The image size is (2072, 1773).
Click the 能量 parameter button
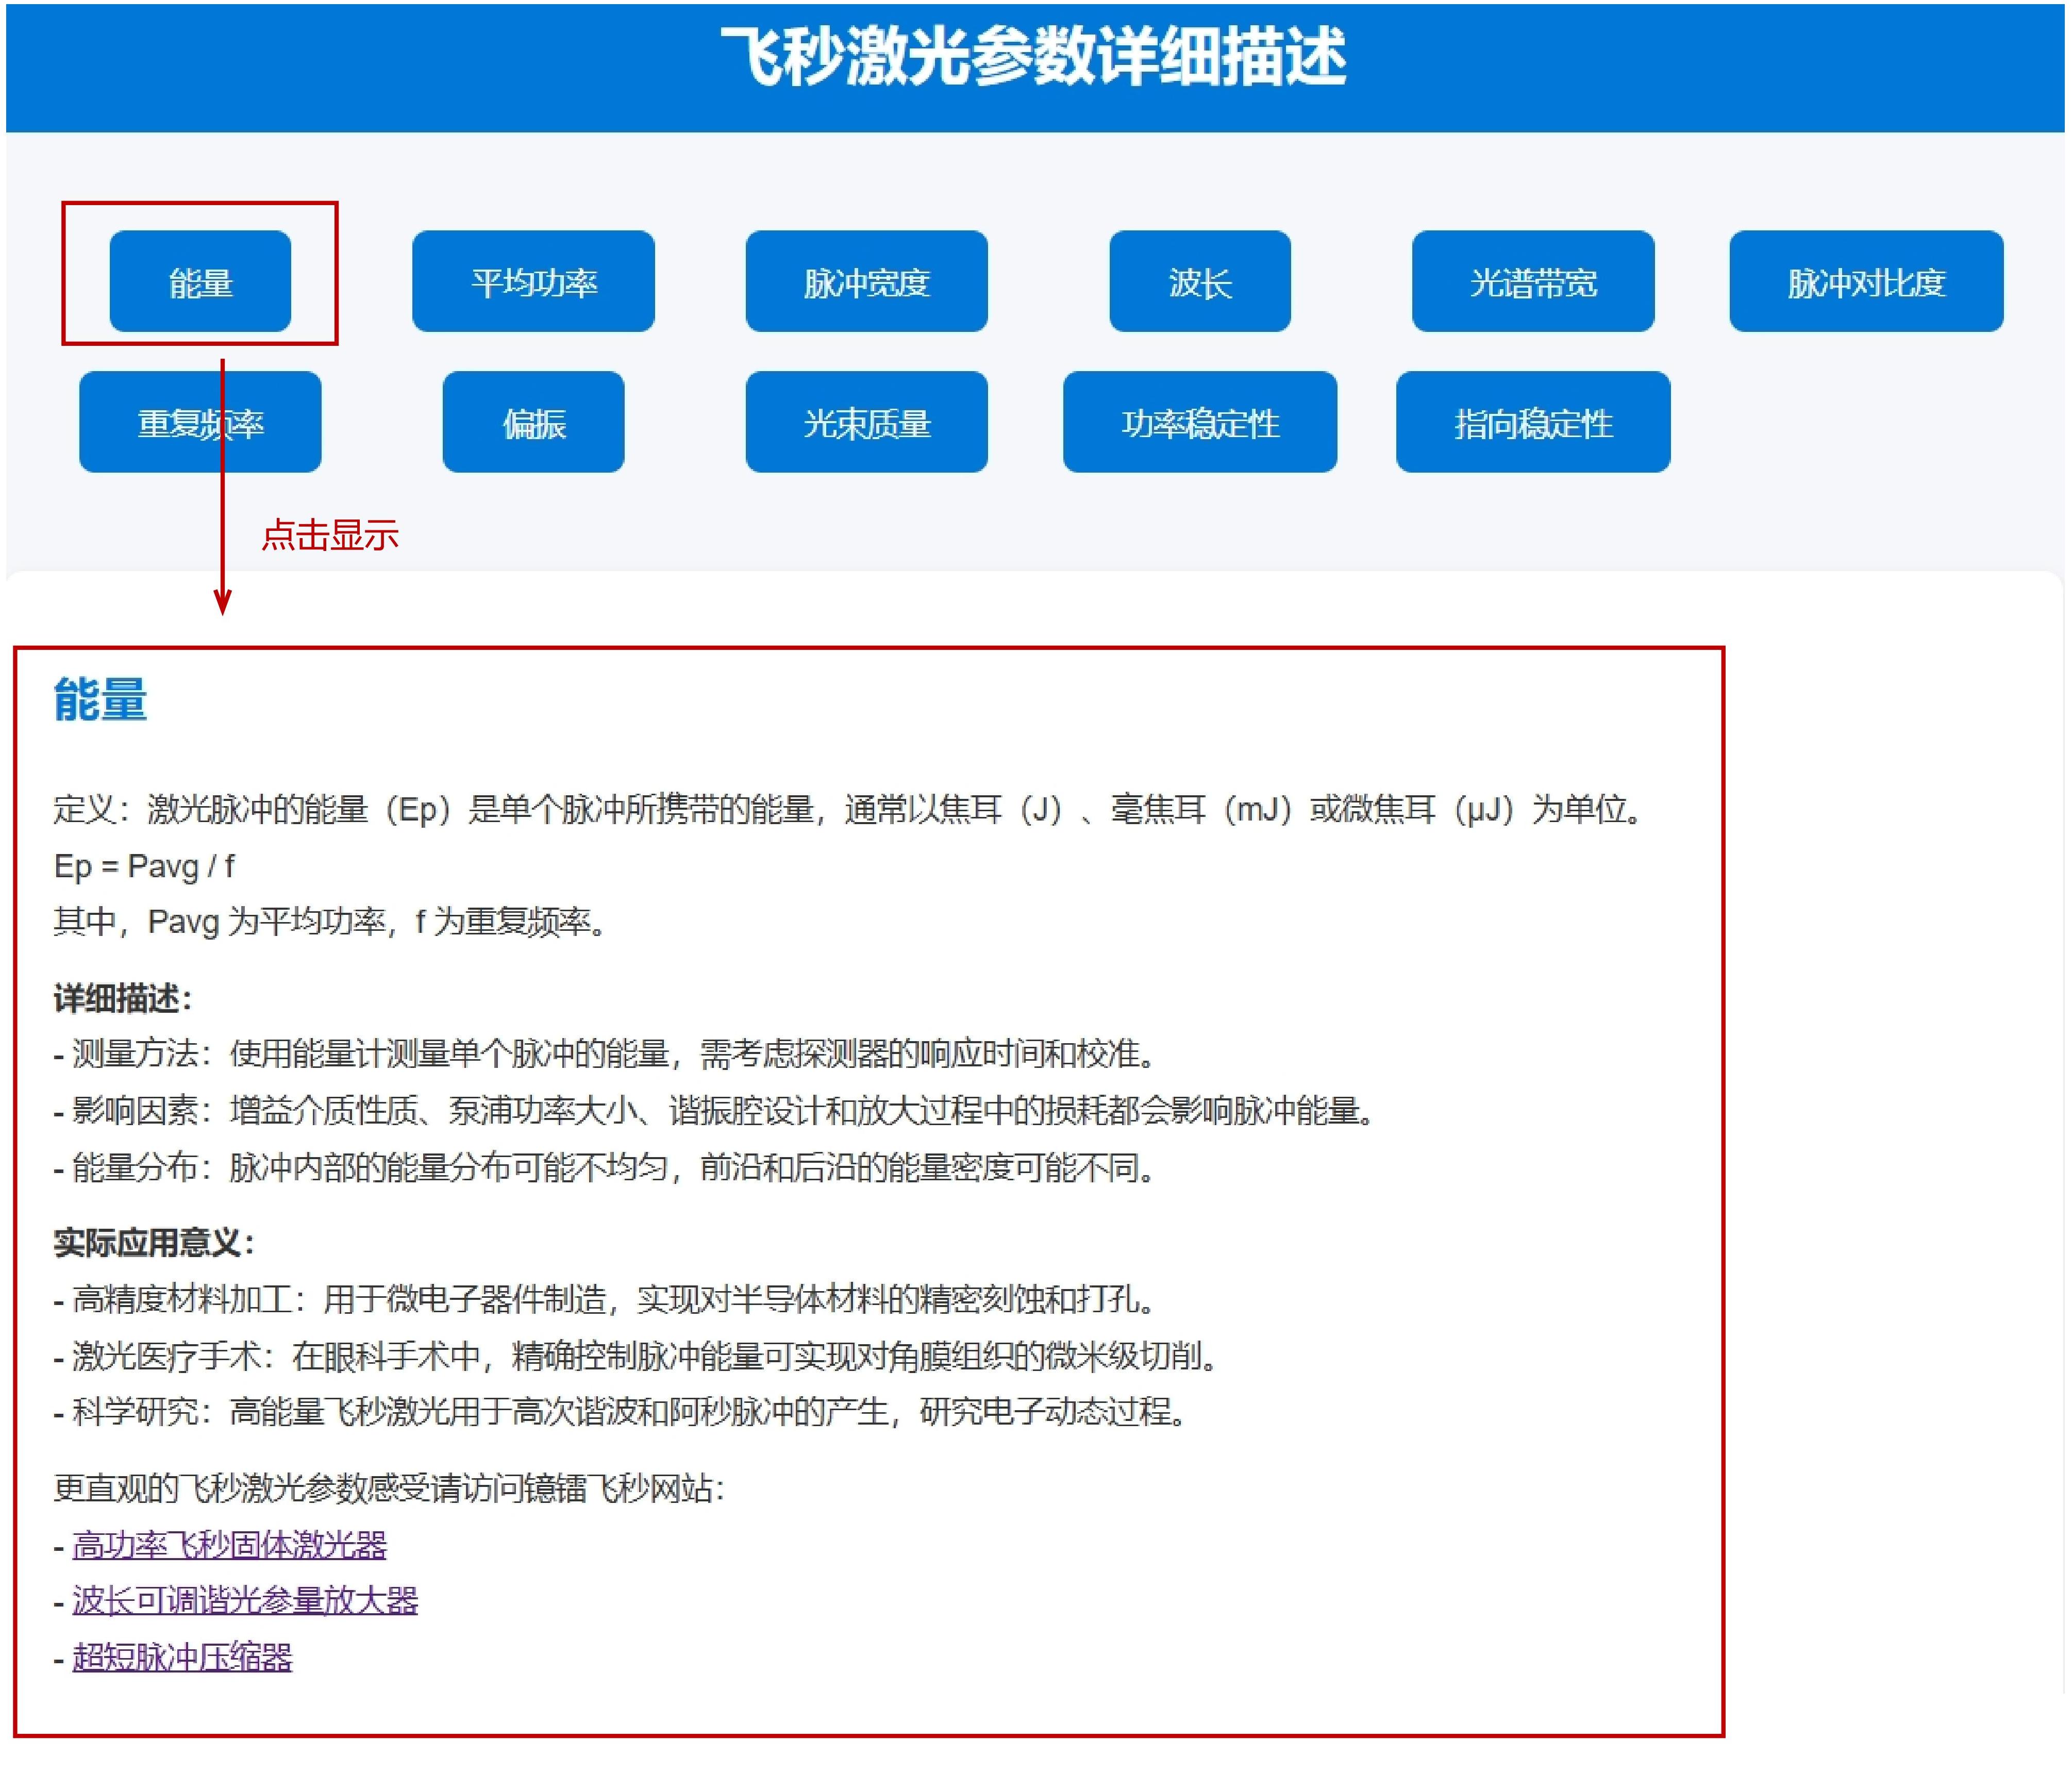pyautogui.click(x=200, y=281)
